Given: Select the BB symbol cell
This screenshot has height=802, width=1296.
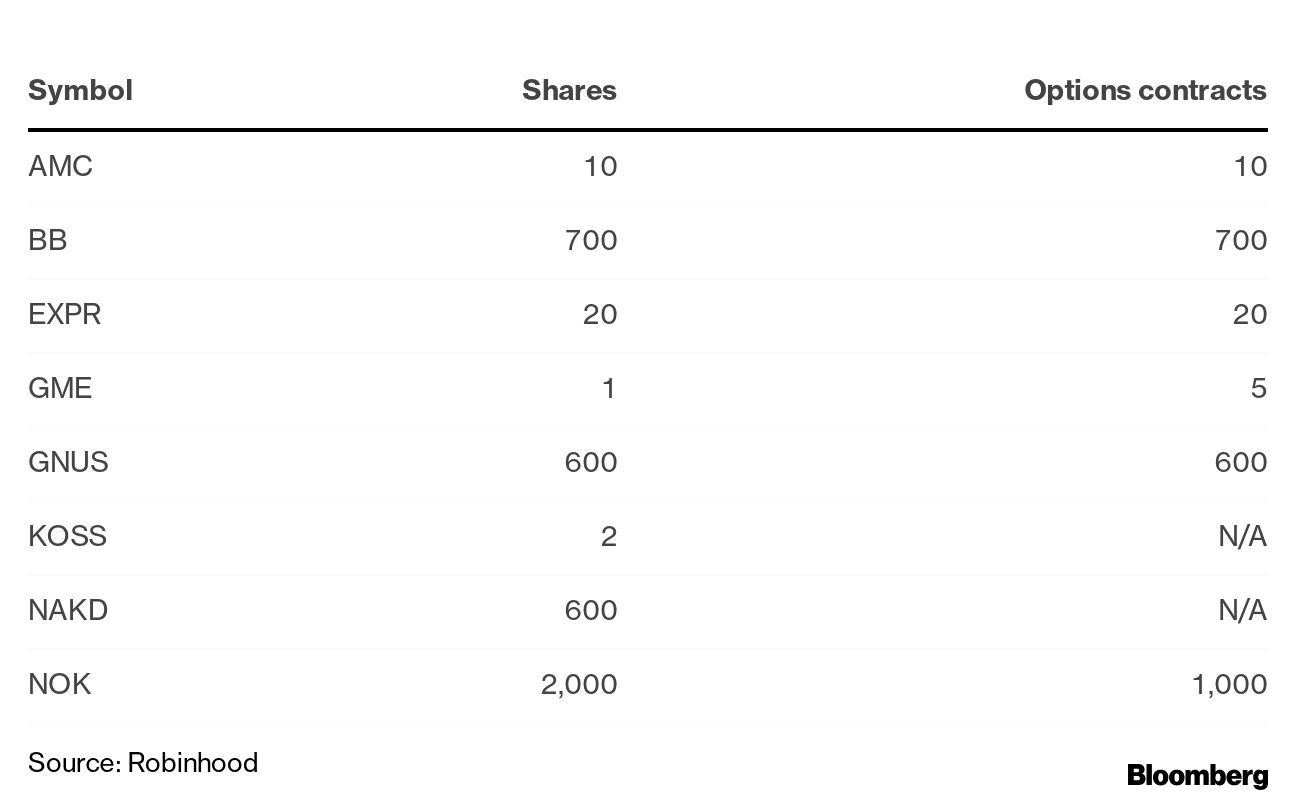Looking at the screenshot, I should (47, 240).
